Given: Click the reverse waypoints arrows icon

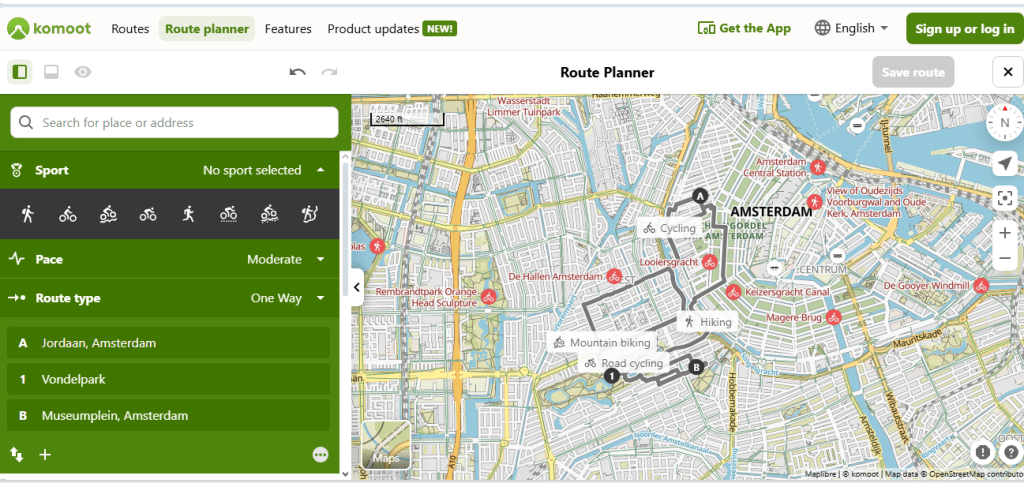Looking at the screenshot, I should pos(17,454).
